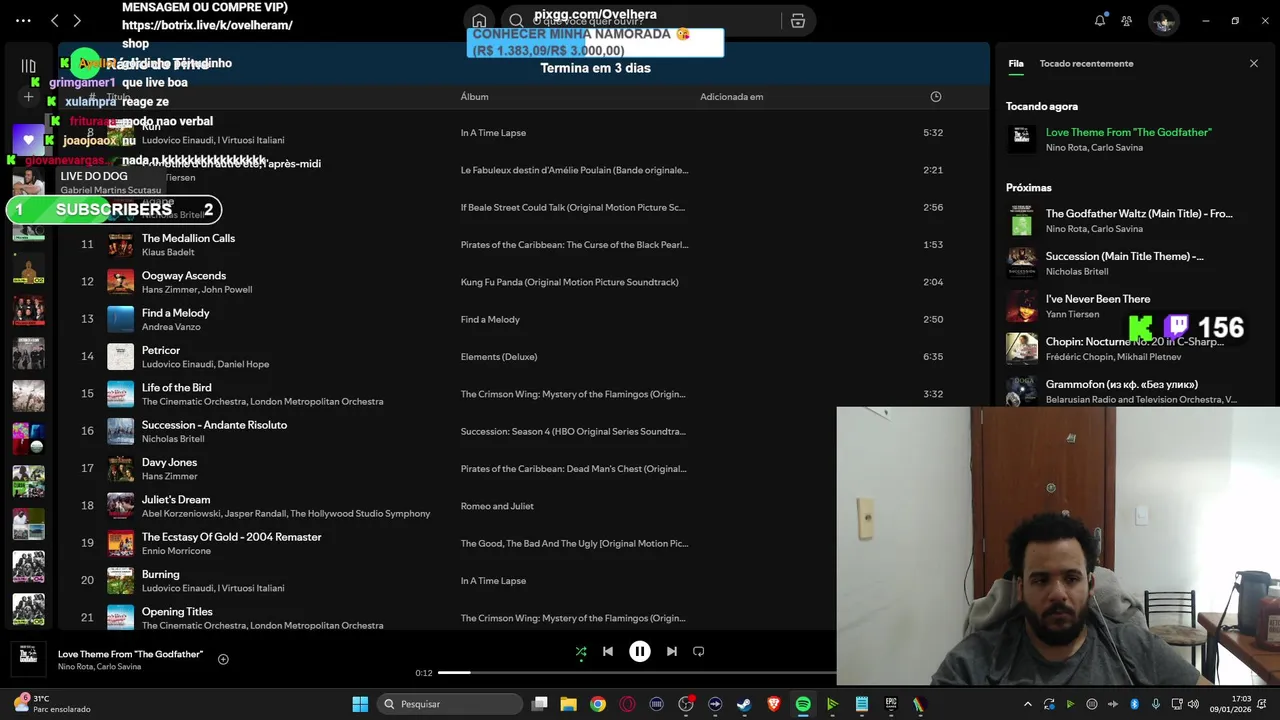This screenshot has height=720, width=1280.
Task: Click now-playing cover art in player bar
Action: coord(28,659)
